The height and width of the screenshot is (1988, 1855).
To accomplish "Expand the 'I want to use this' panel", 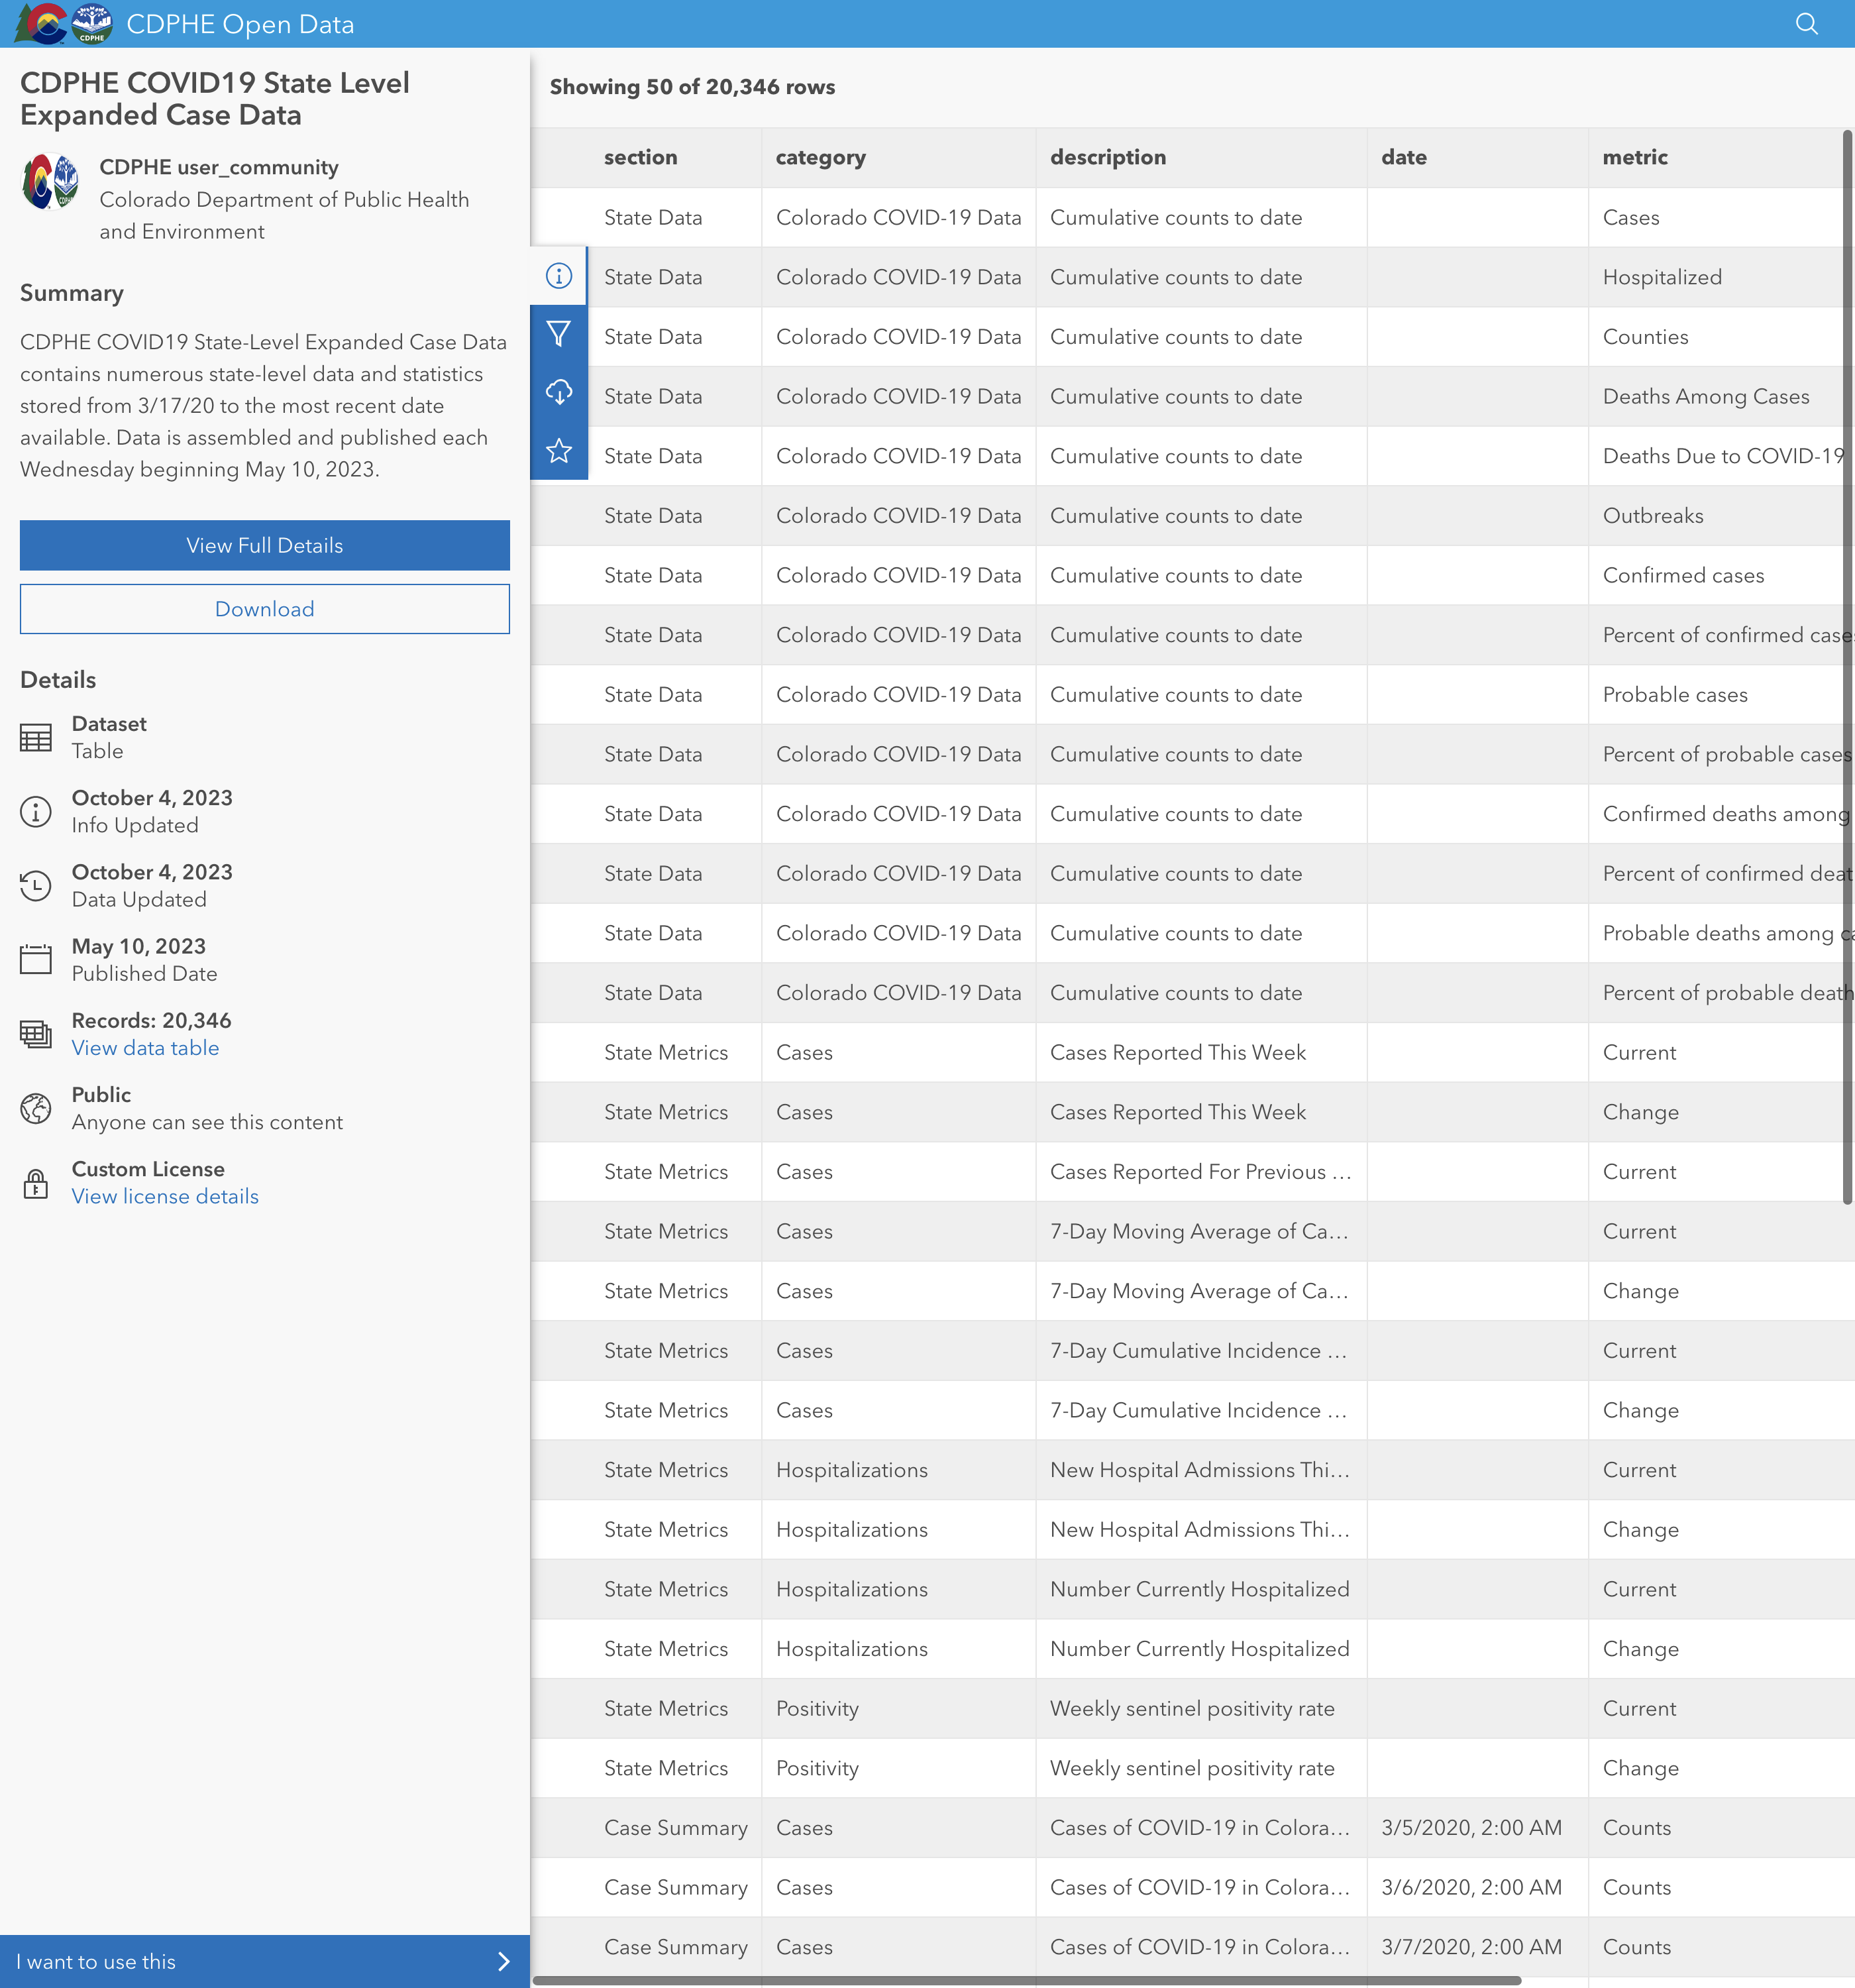I will click(x=264, y=1961).
